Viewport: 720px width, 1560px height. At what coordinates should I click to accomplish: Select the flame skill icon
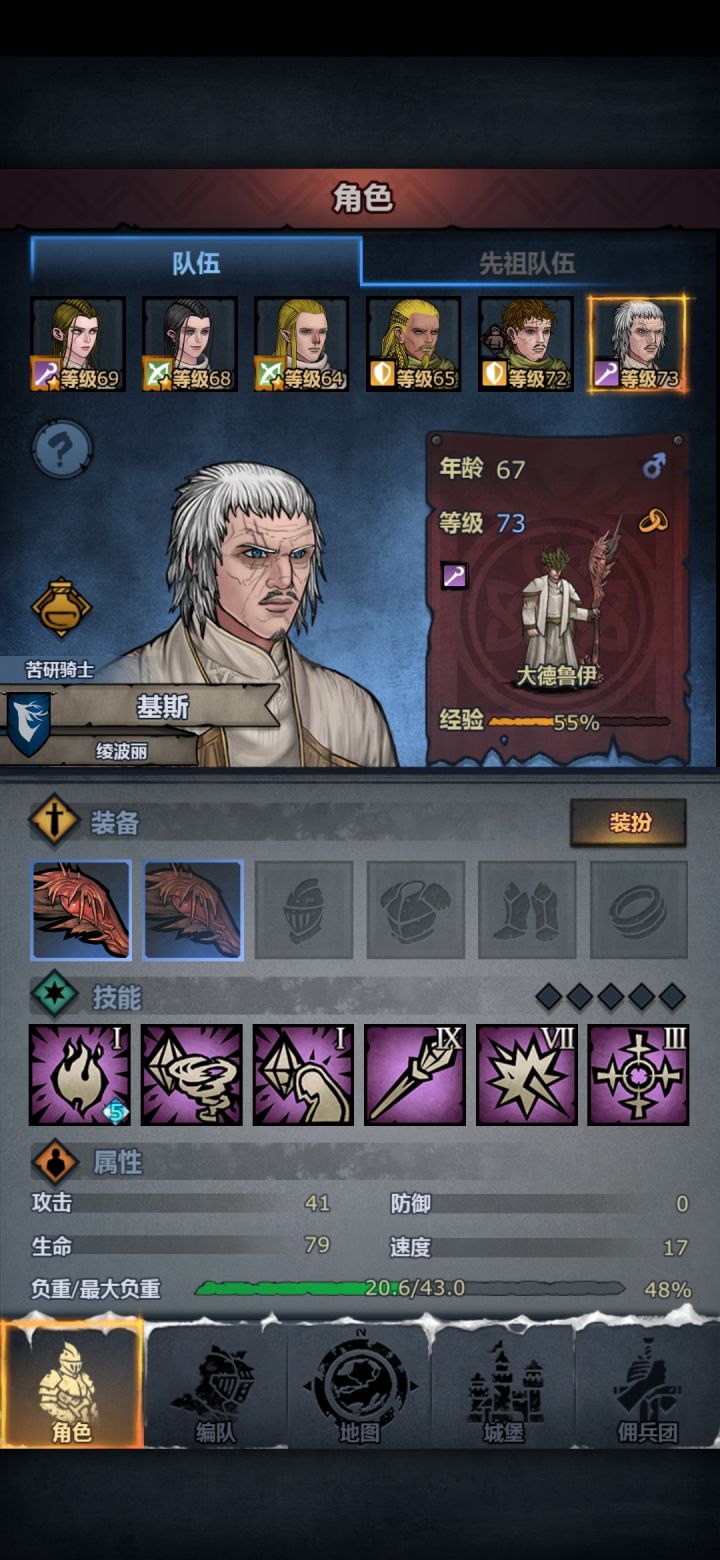click(x=80, y=1074)
